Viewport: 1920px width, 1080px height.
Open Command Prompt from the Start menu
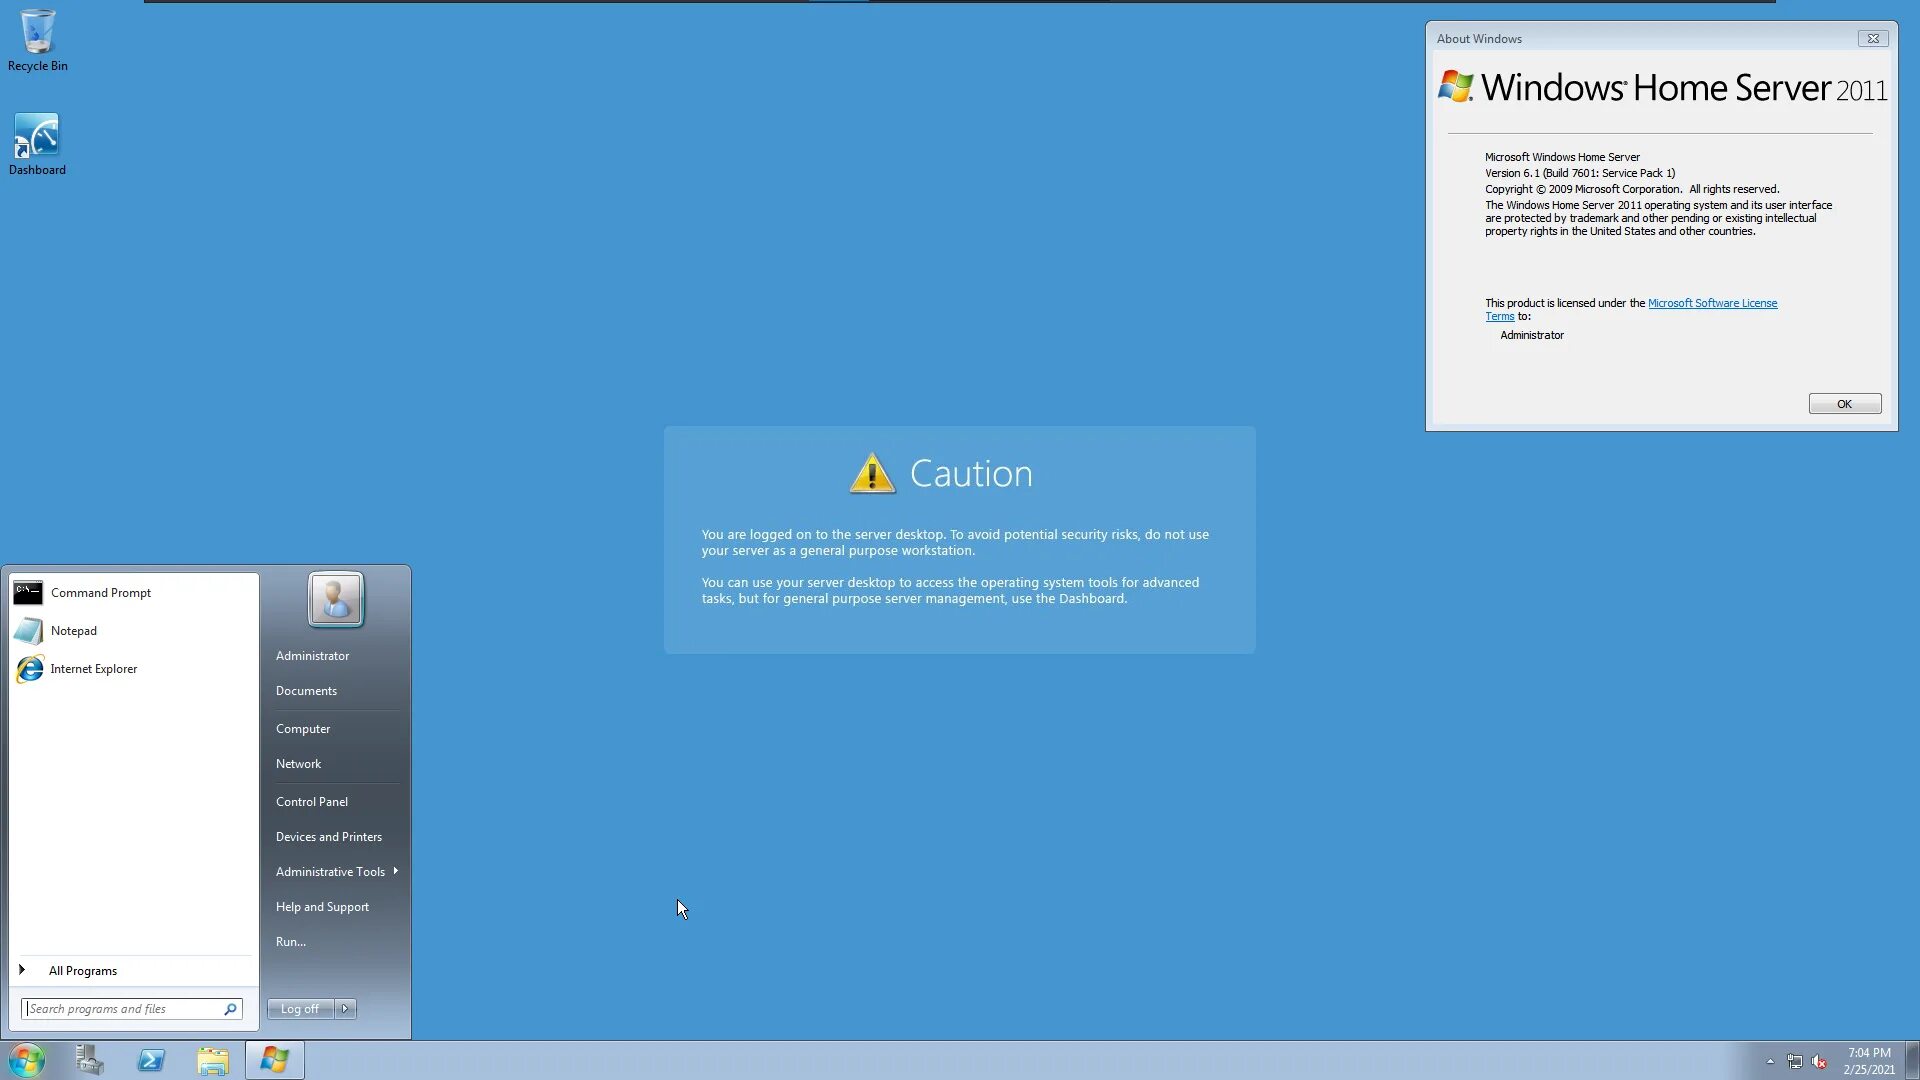[x=100, y=592]
